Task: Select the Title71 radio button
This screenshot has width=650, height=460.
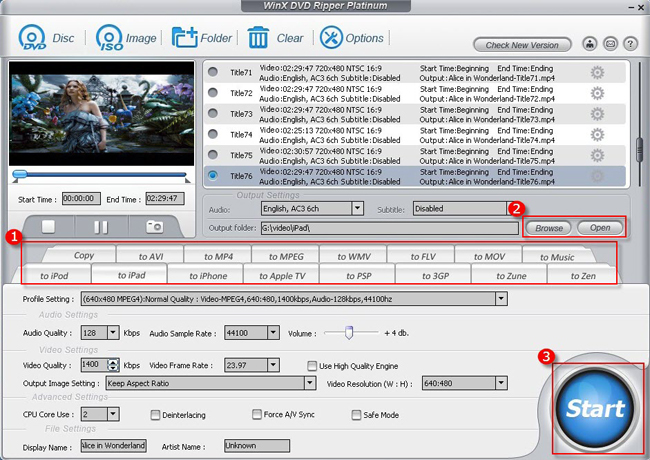Action: (213, 72)
